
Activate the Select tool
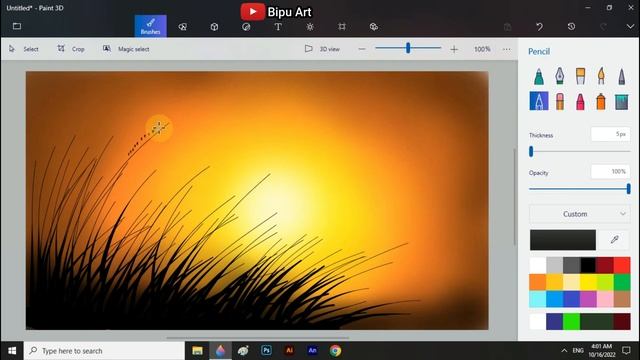24,49
